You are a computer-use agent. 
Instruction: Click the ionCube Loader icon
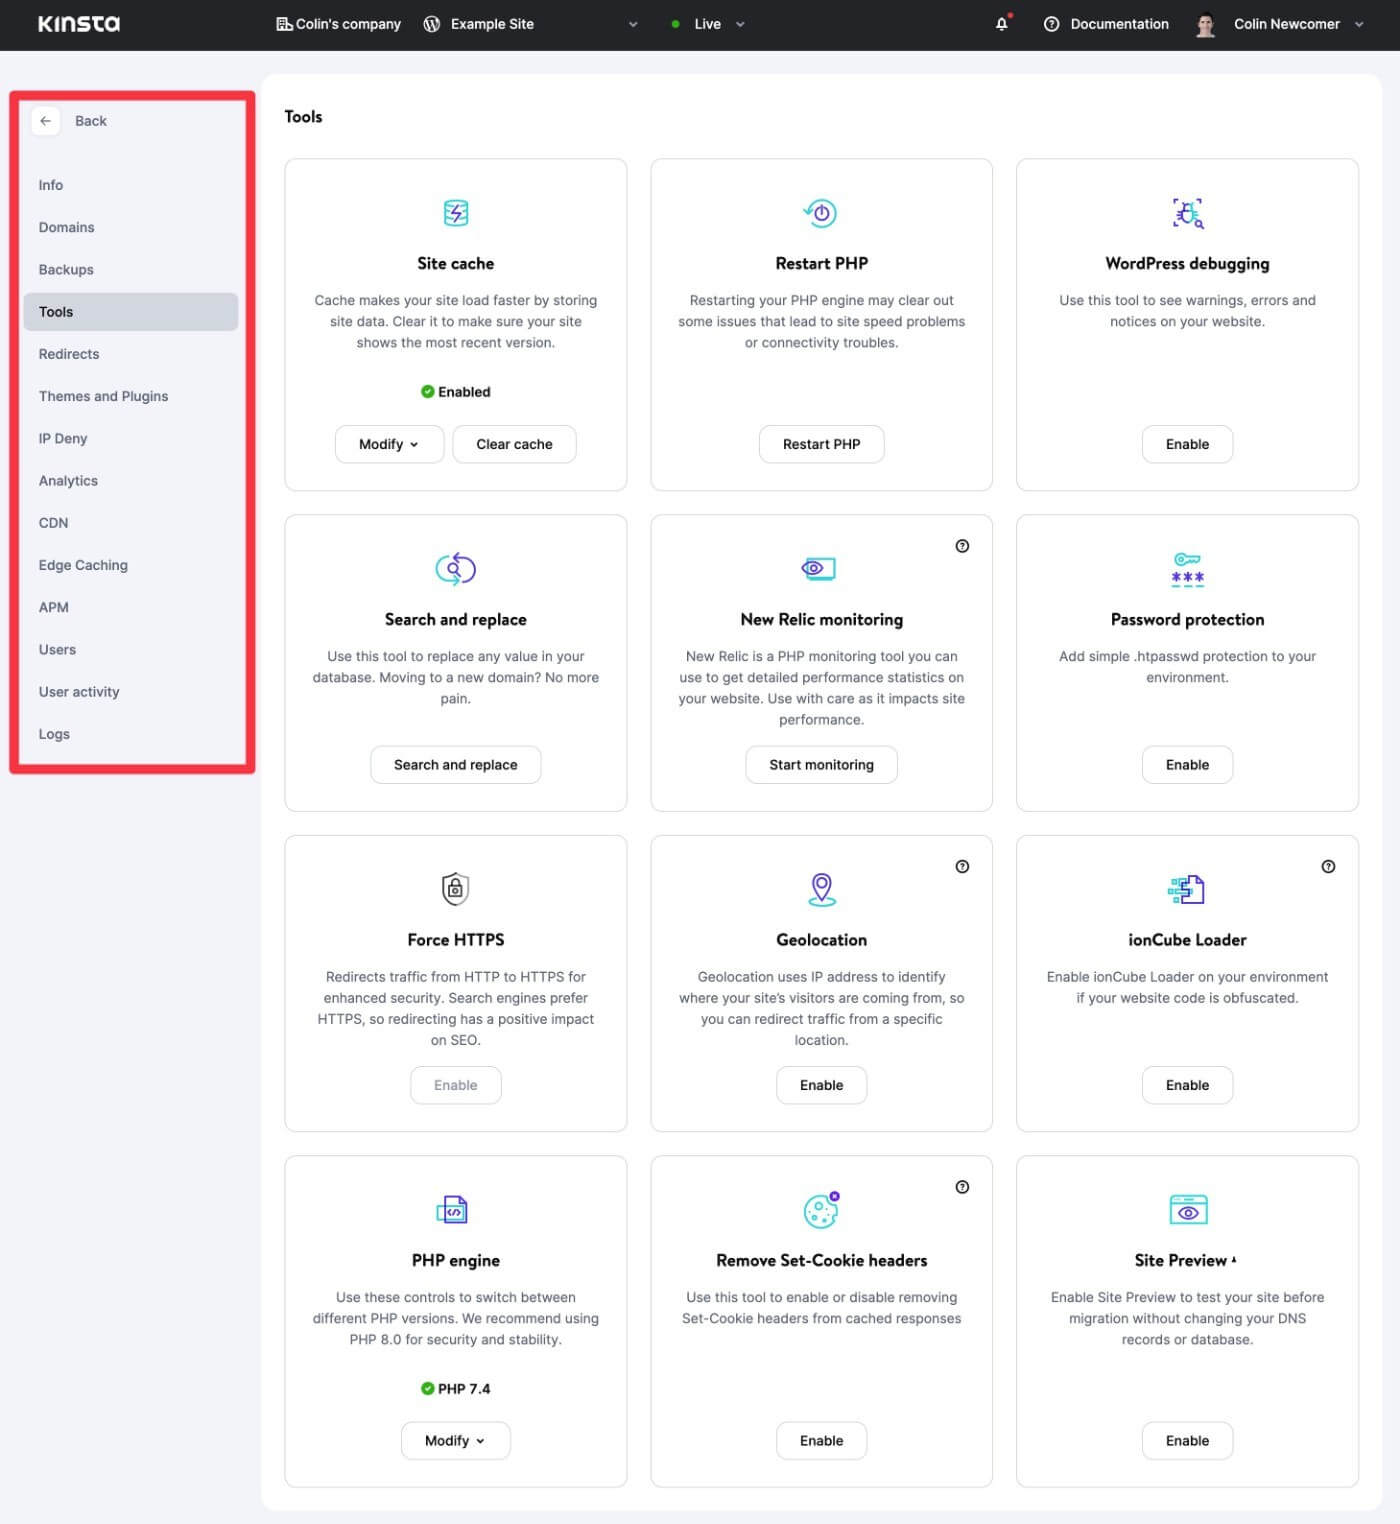[x=1187, y=889]
